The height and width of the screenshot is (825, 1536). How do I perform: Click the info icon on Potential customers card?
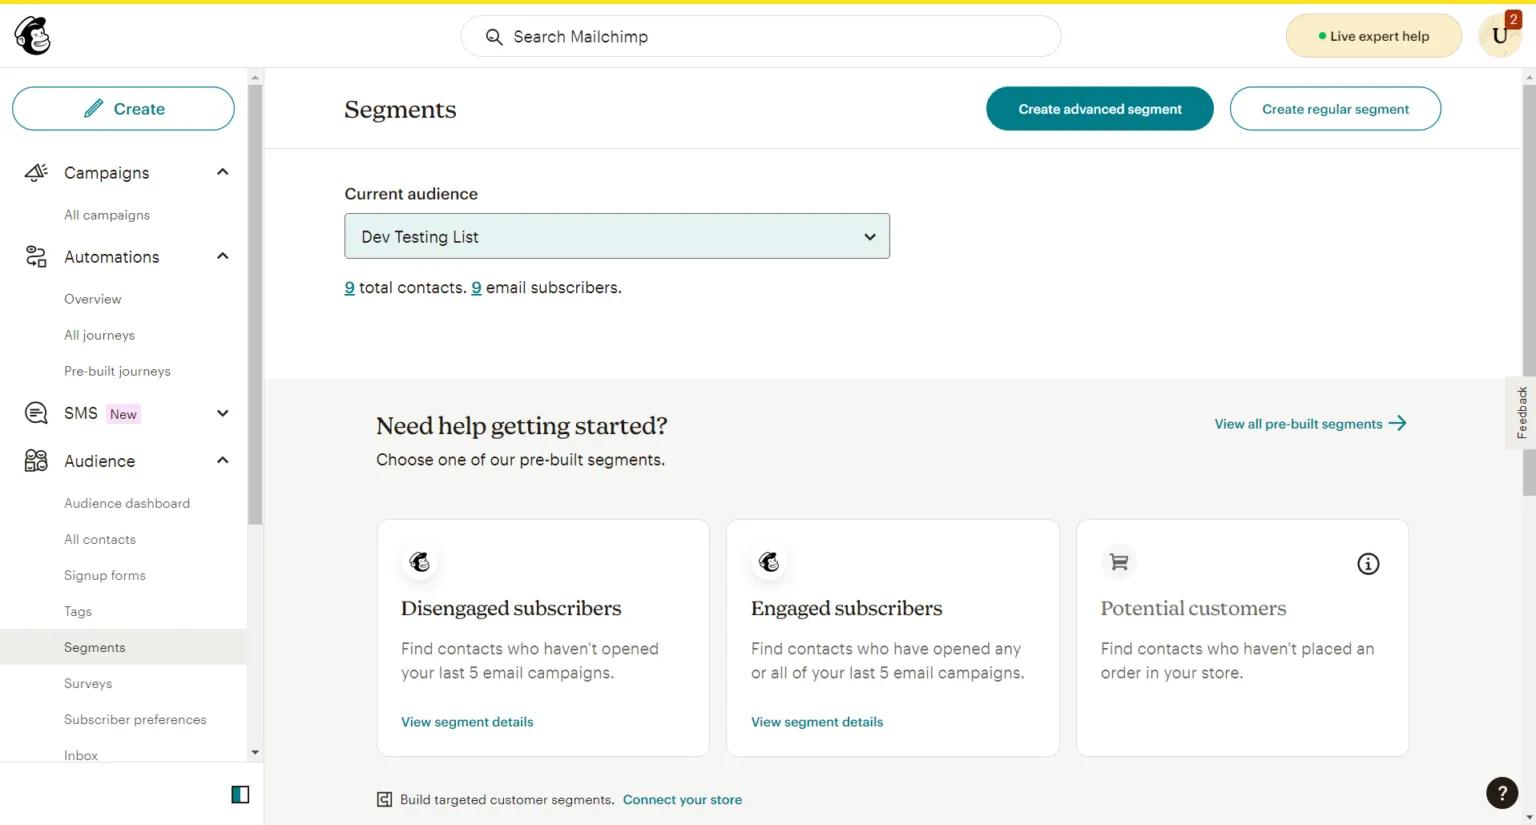1368,563
